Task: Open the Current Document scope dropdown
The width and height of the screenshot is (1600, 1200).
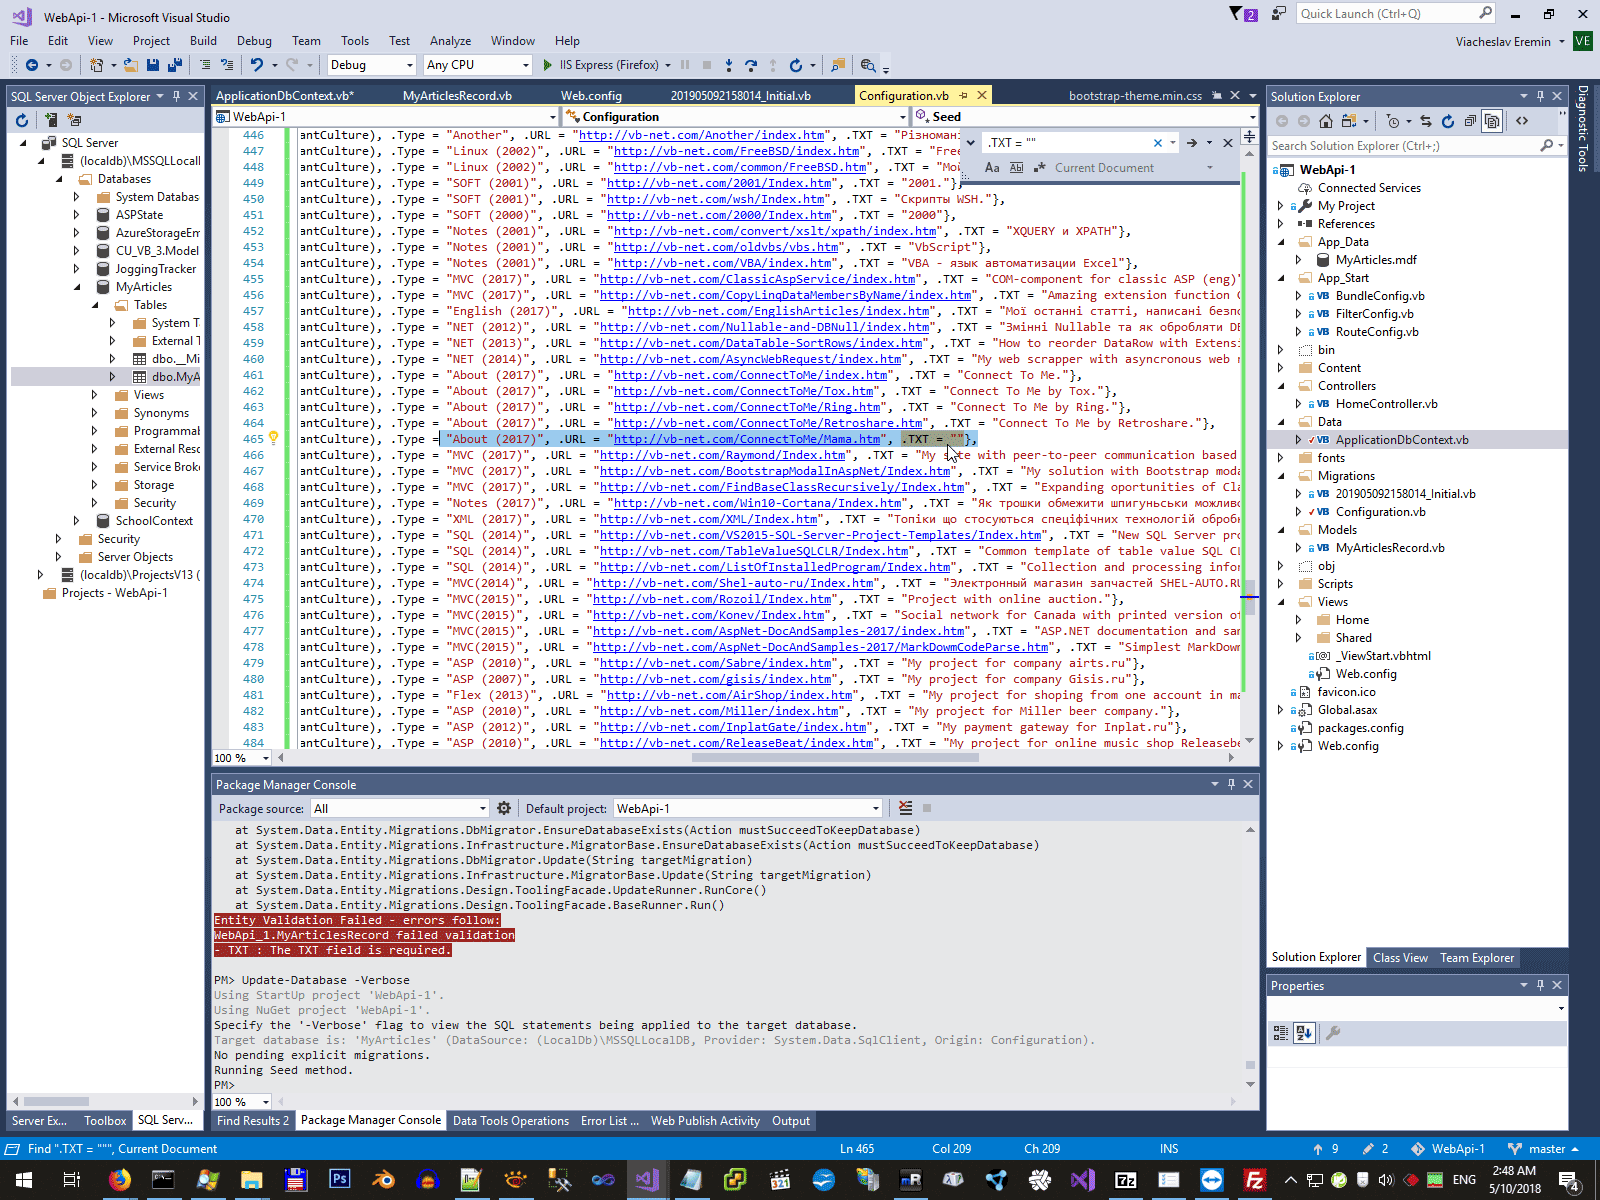Action: click(x=1133, y=168)
